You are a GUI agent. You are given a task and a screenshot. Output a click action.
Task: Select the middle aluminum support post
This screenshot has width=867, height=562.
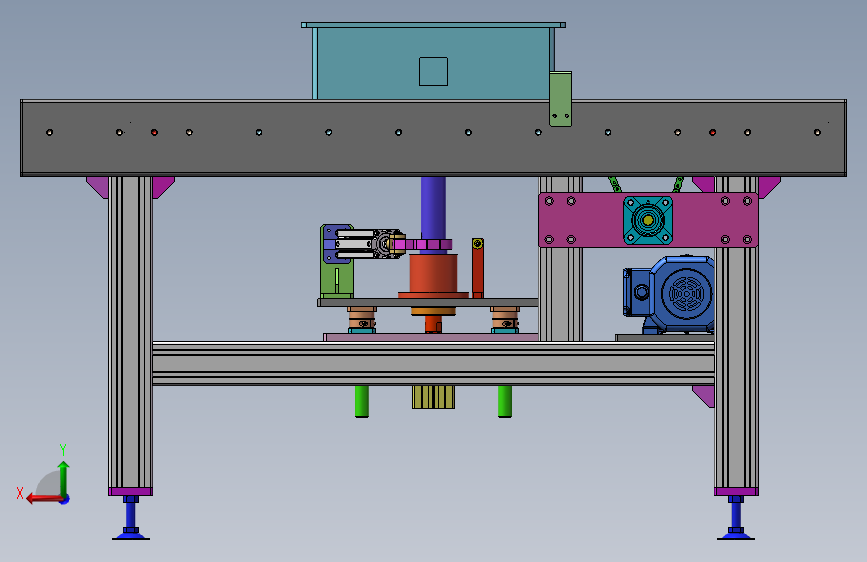(x=561, y=293)
